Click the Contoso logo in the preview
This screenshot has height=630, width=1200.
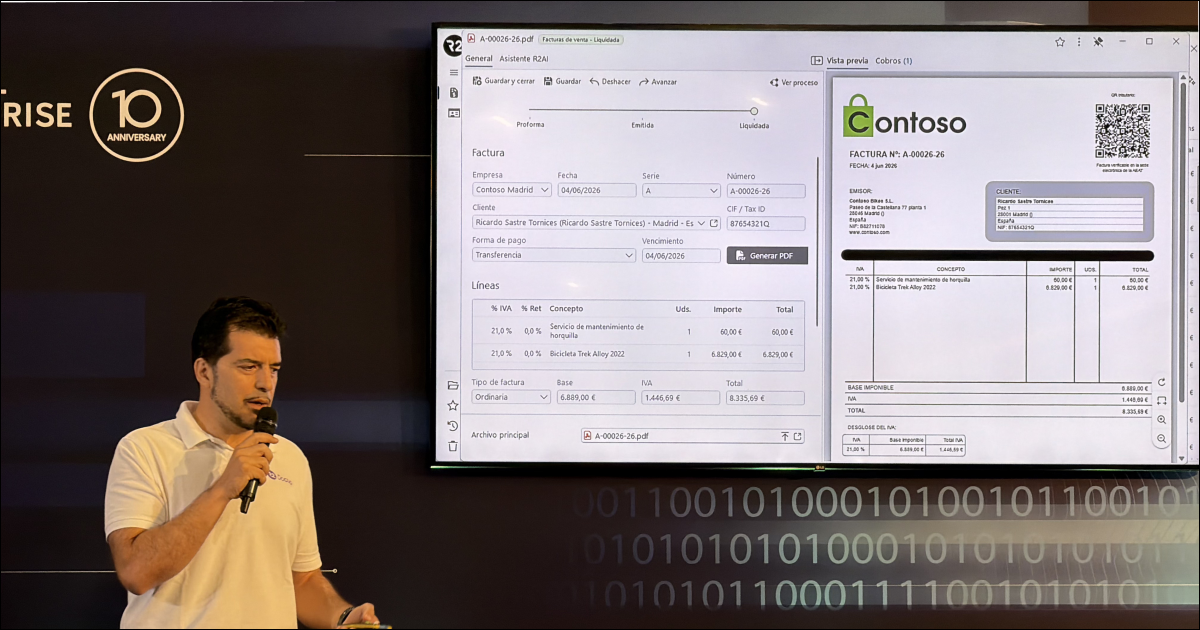point(905,116)
